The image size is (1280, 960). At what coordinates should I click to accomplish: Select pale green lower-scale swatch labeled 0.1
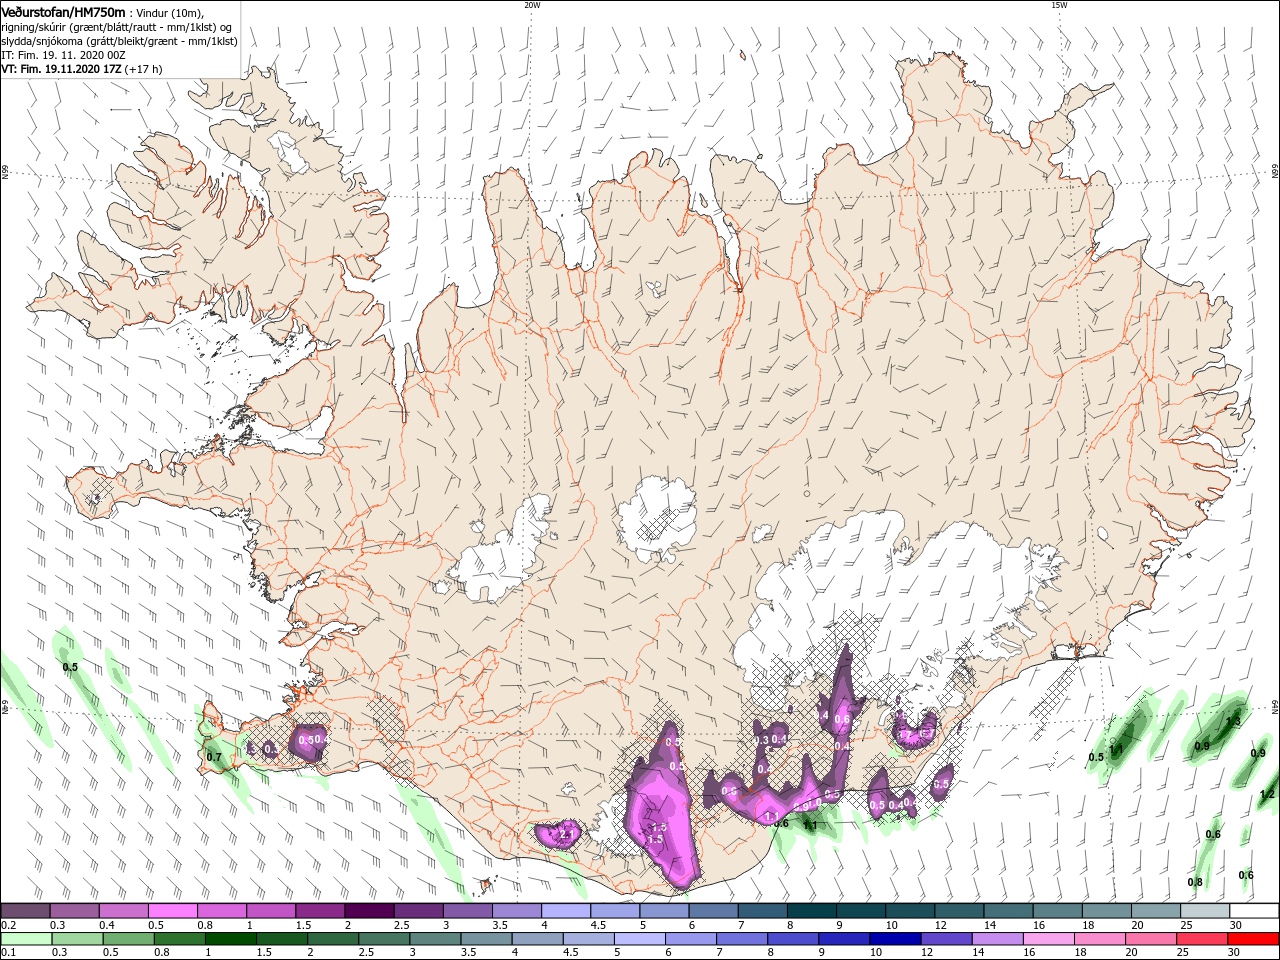click(26, 939)
